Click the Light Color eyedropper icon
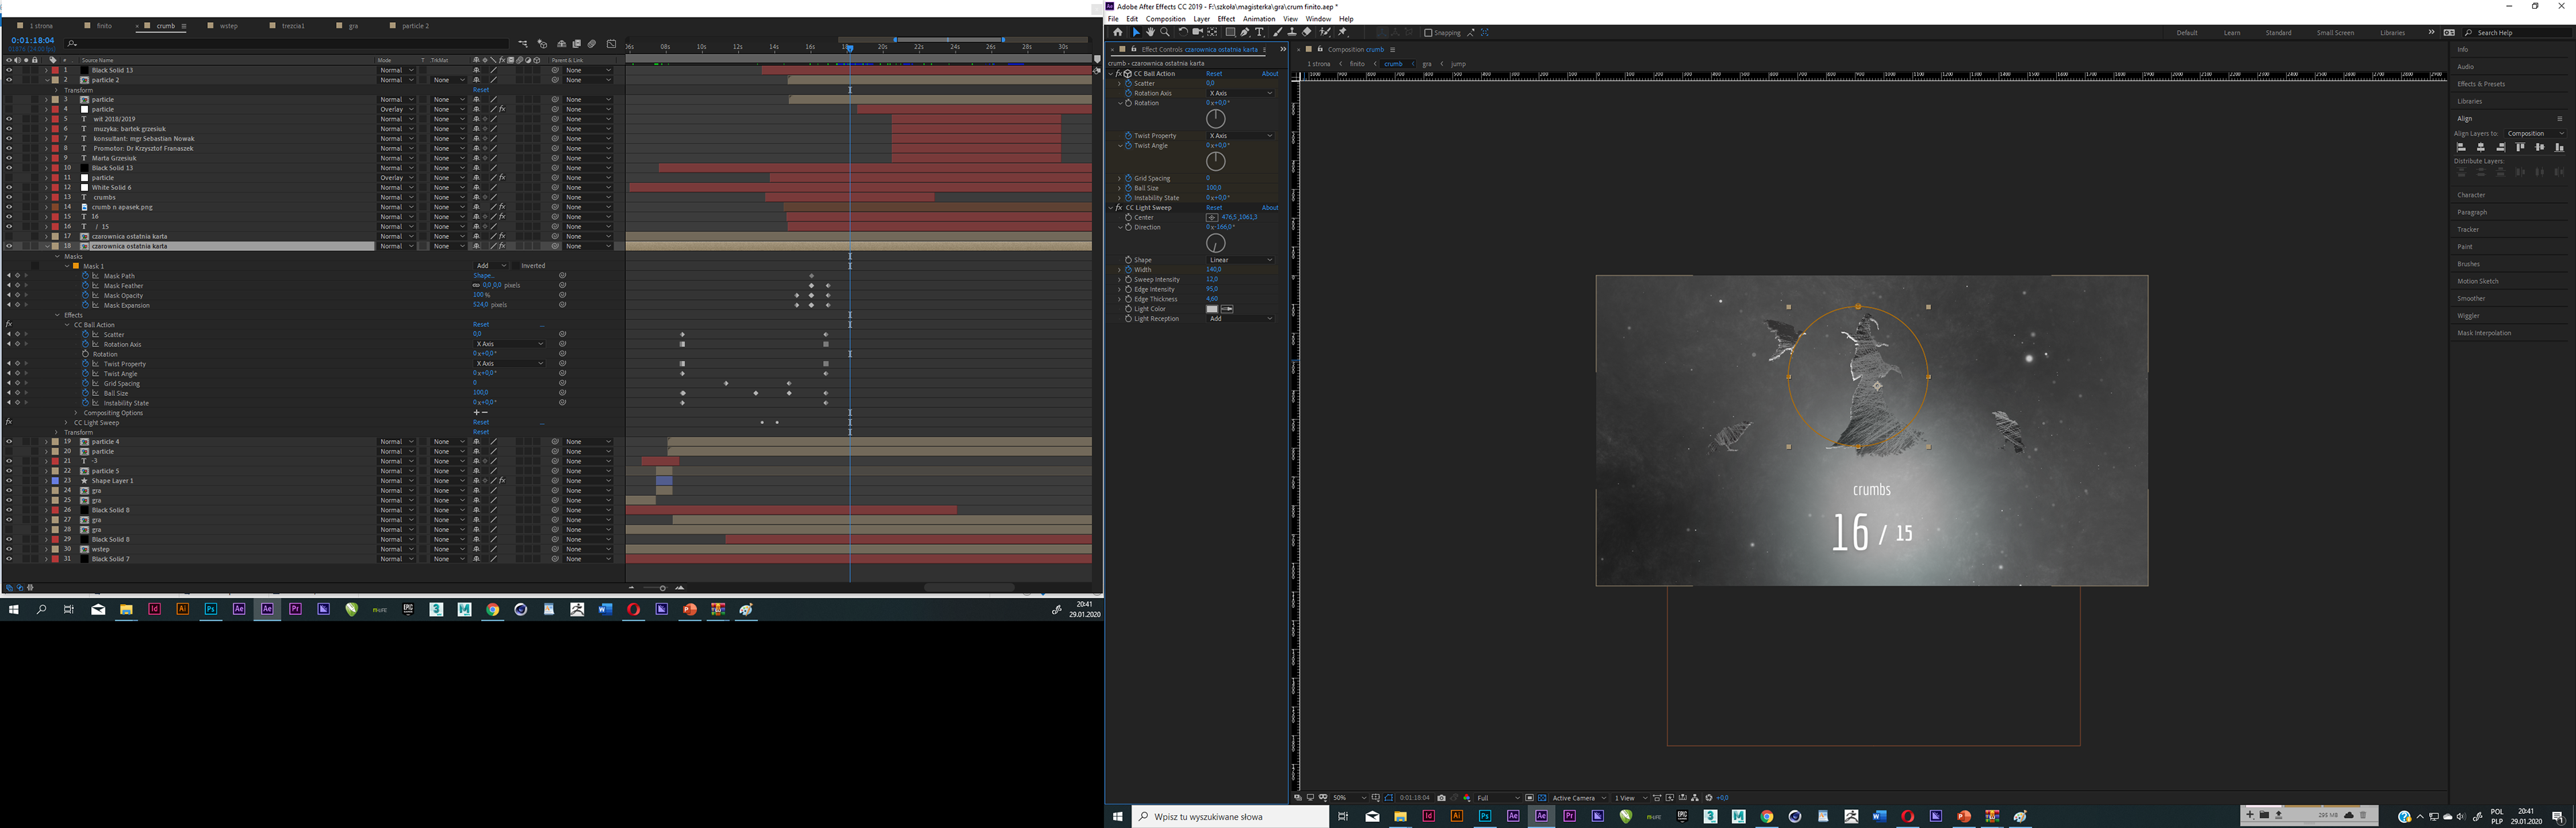Screen dimensions: 2576x828 (x=1228, y=309)
